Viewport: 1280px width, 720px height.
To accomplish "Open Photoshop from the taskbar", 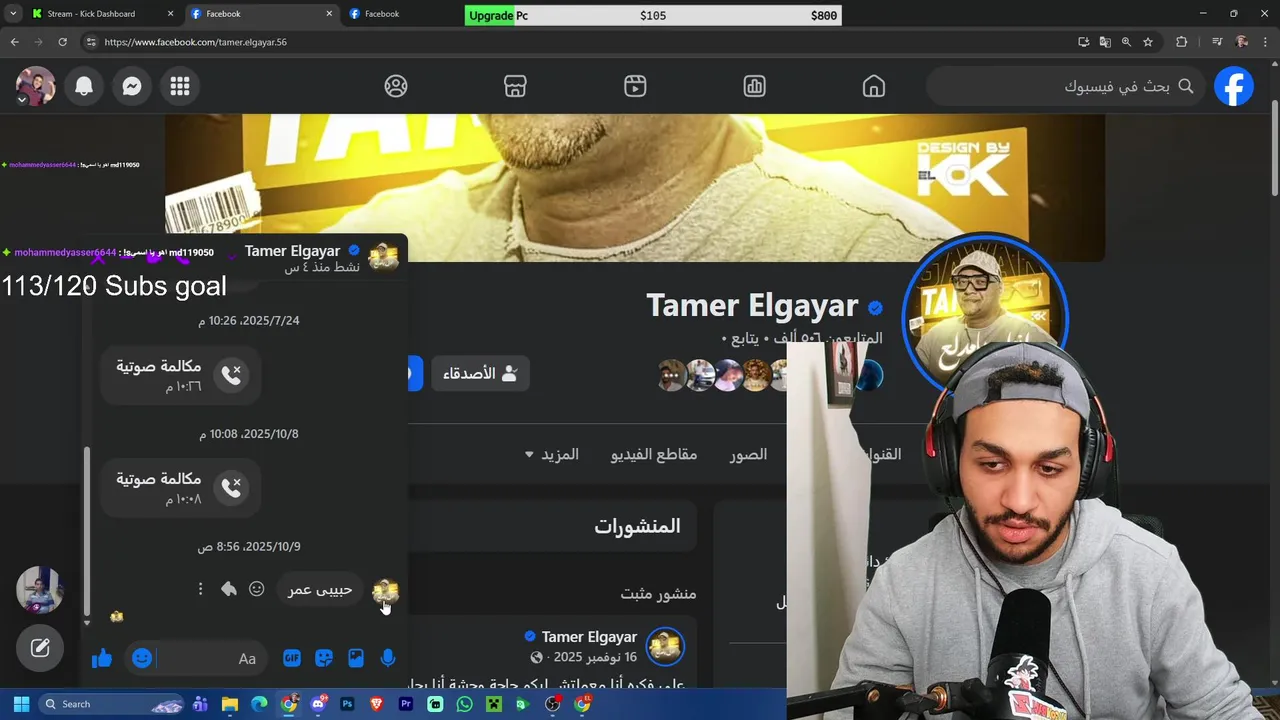I will point(347,704).
